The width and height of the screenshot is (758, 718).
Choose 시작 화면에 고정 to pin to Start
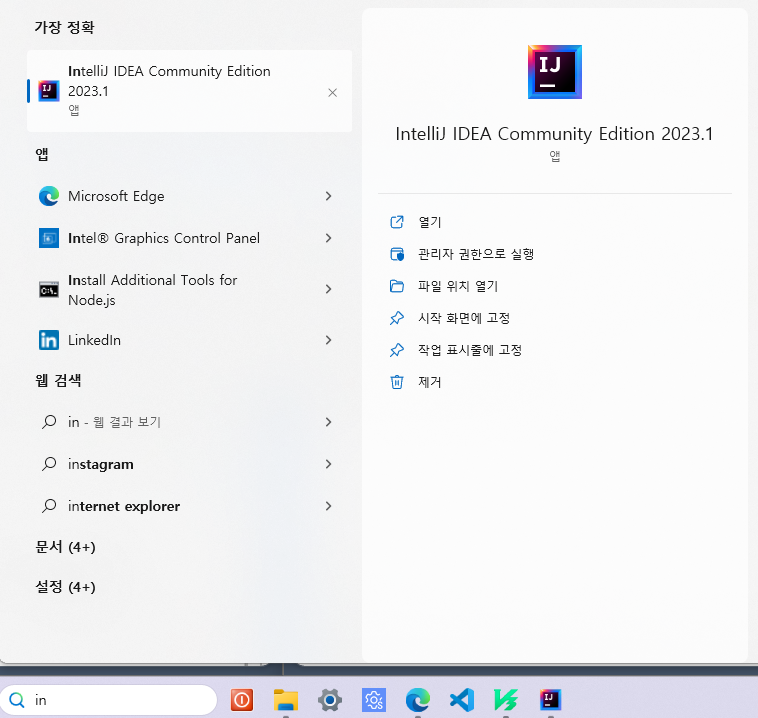click(x=464, y=318)
